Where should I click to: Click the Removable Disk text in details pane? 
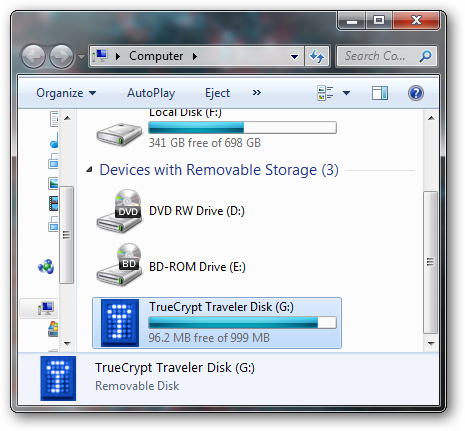pos(137,386)
